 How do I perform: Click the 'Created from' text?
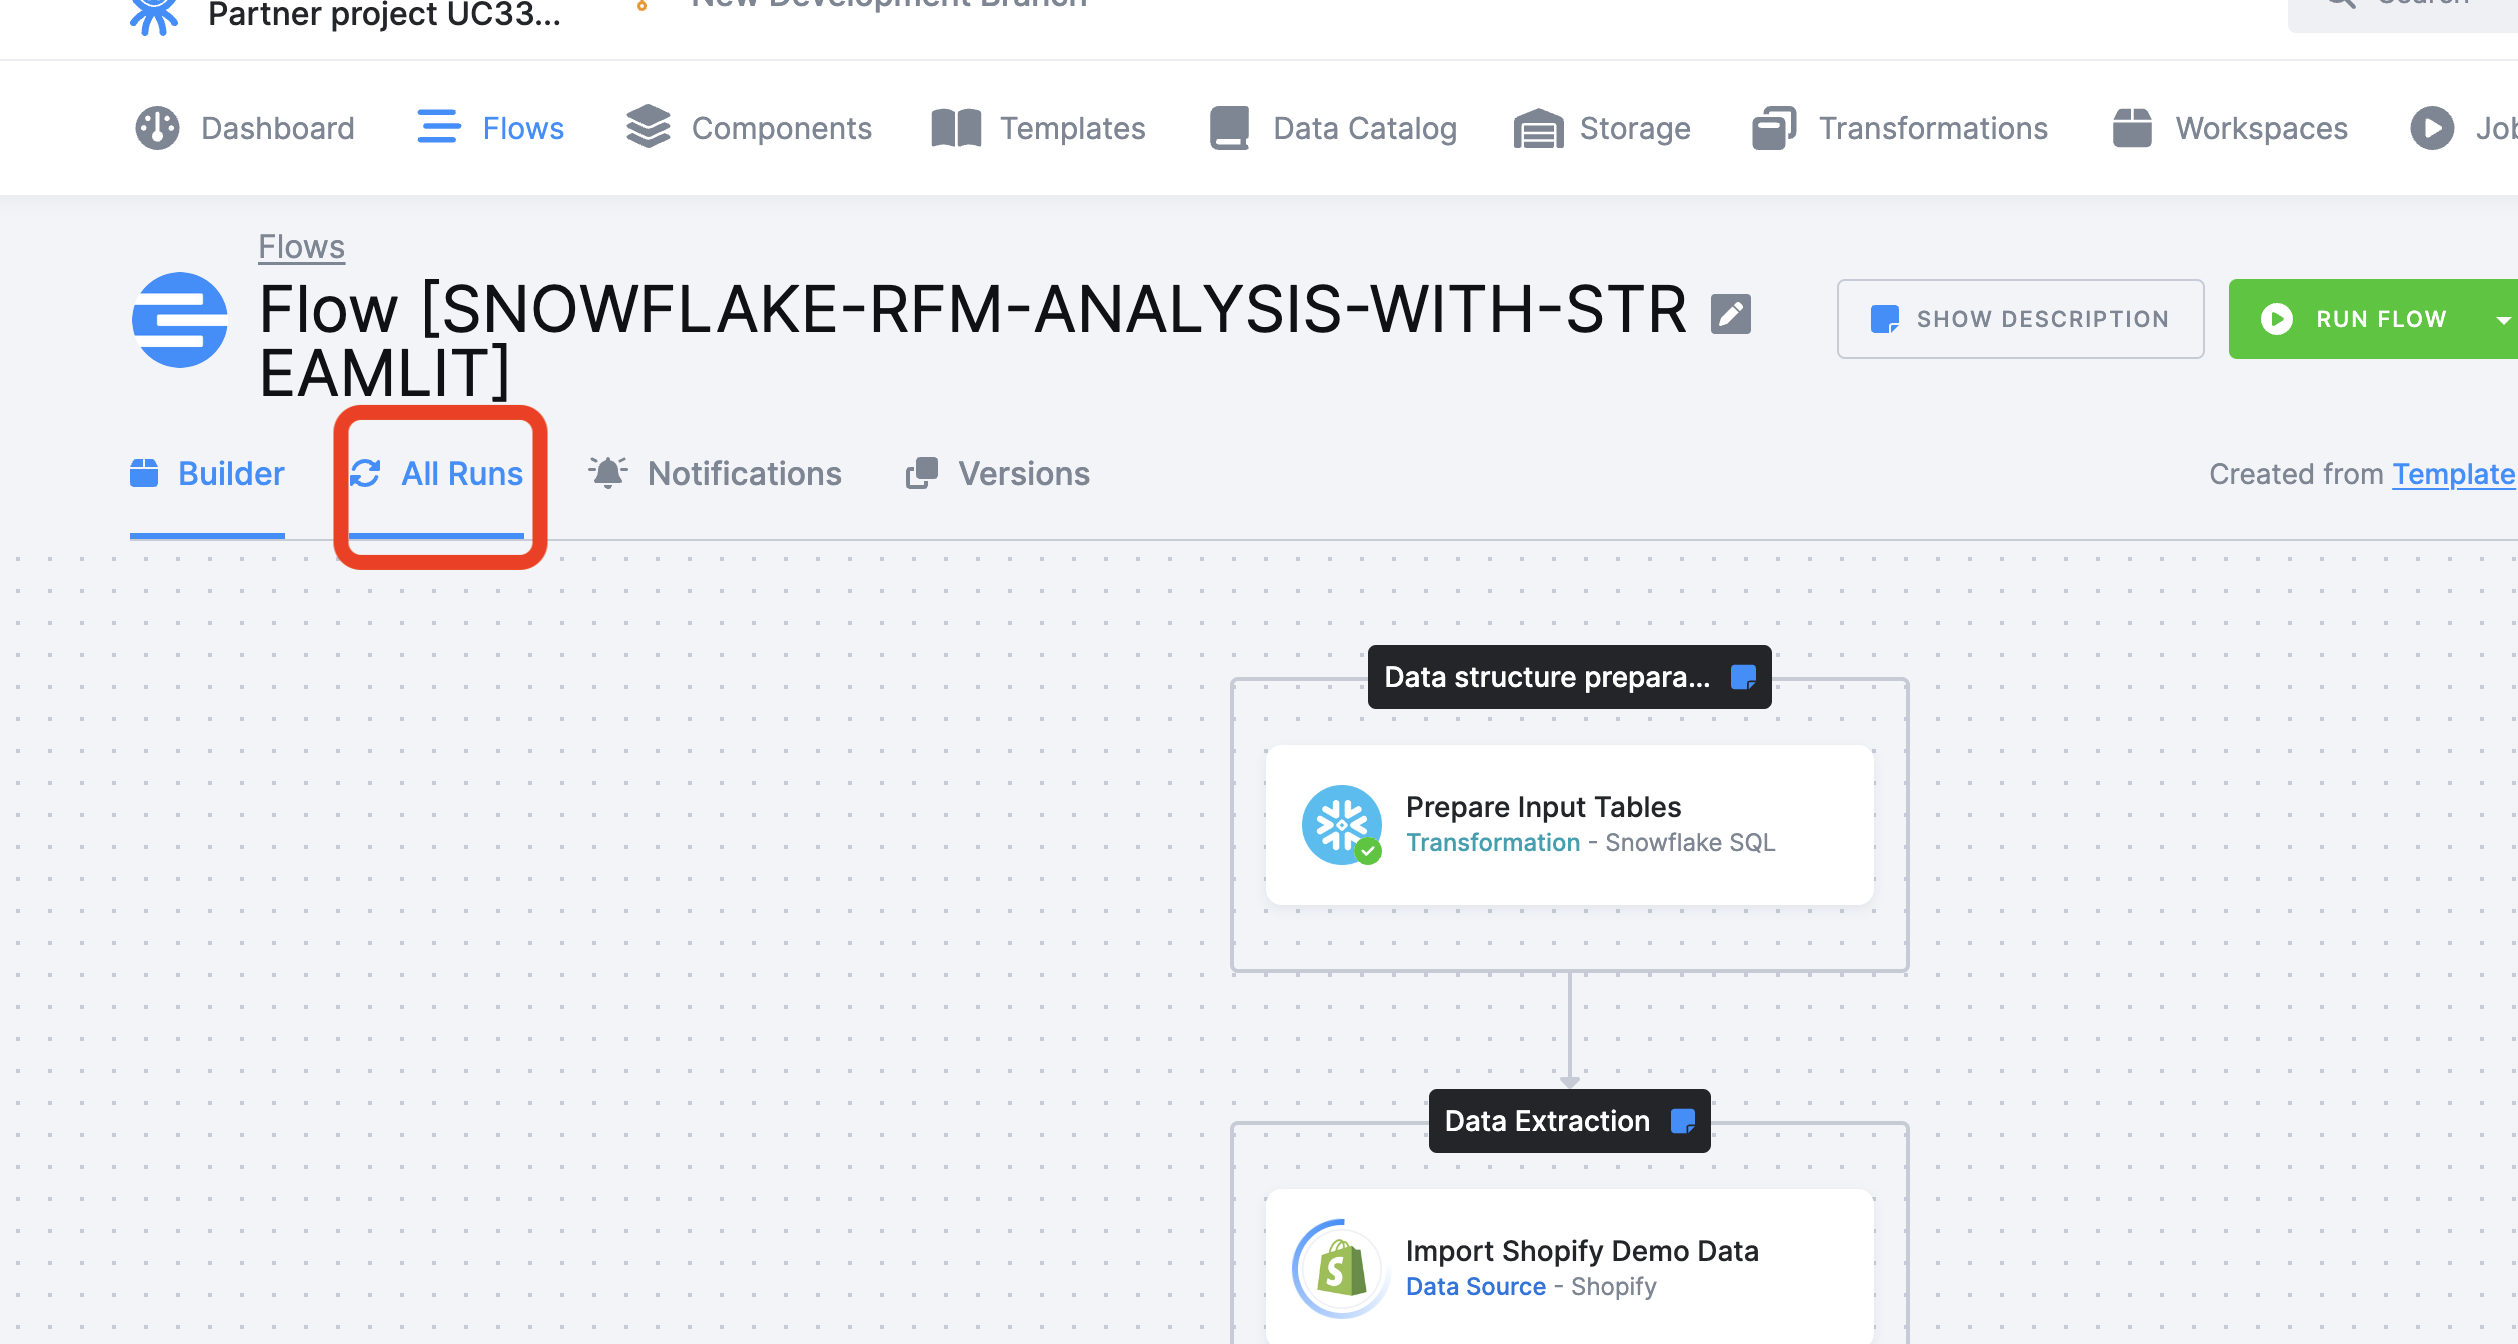[x=2296, y=474]
